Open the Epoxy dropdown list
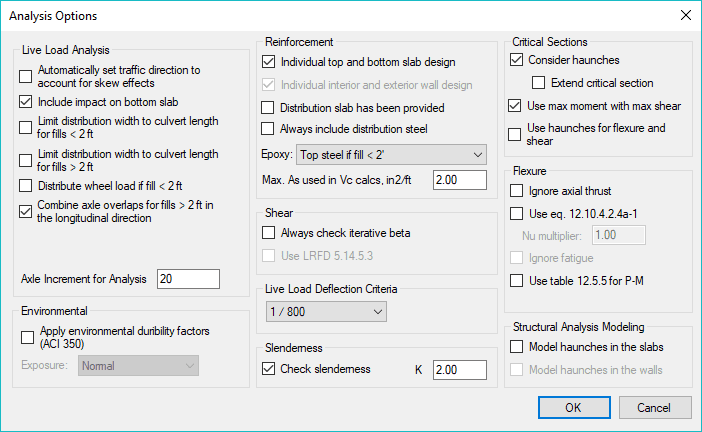The height and width of the screenshot is (432, 702). coord(390,154)
